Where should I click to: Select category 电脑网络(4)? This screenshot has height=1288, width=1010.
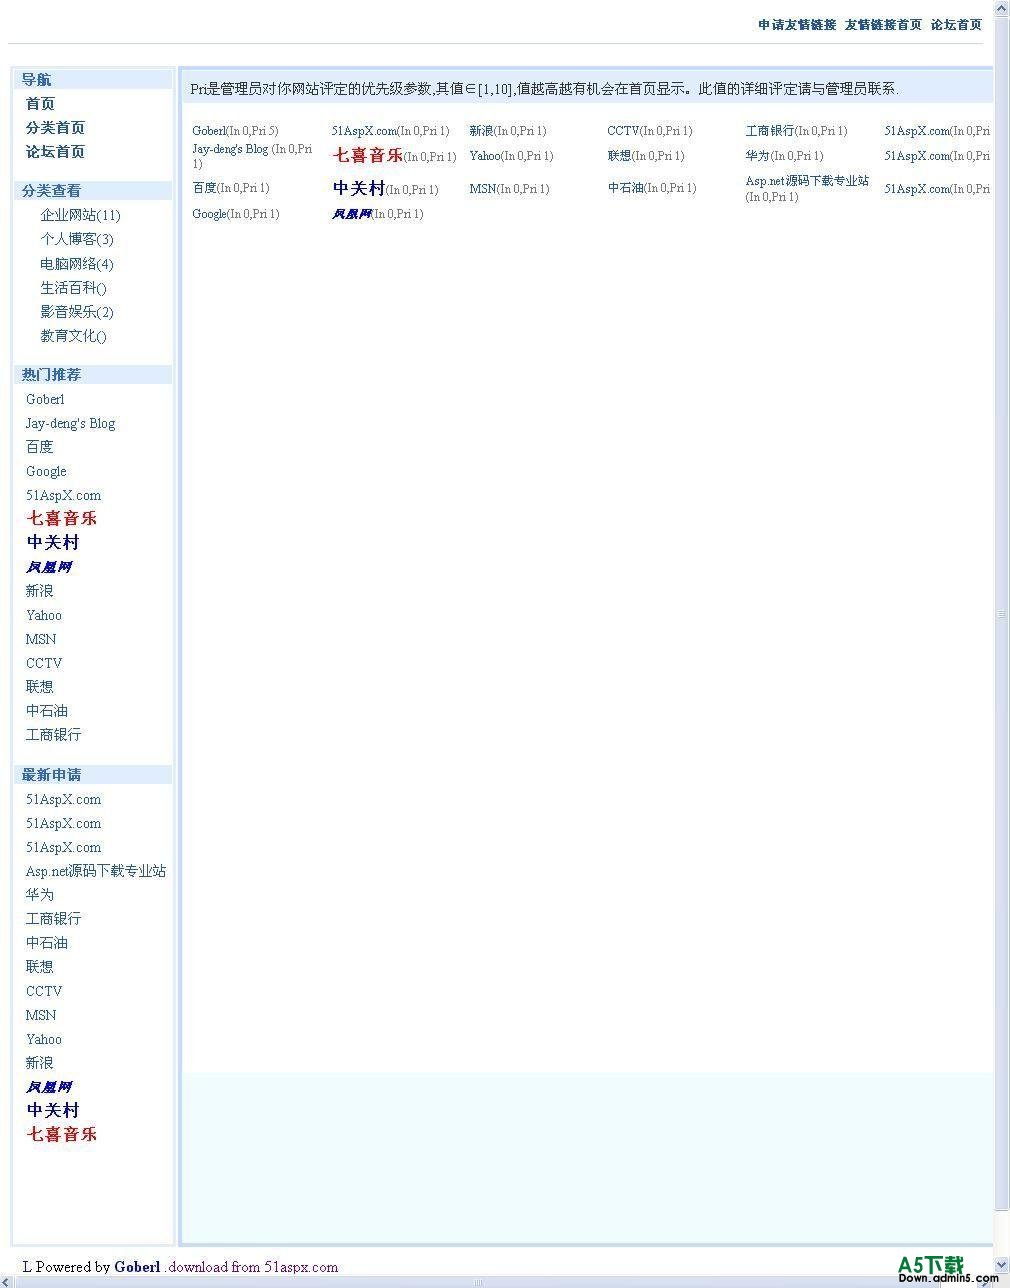coord(77,264)
